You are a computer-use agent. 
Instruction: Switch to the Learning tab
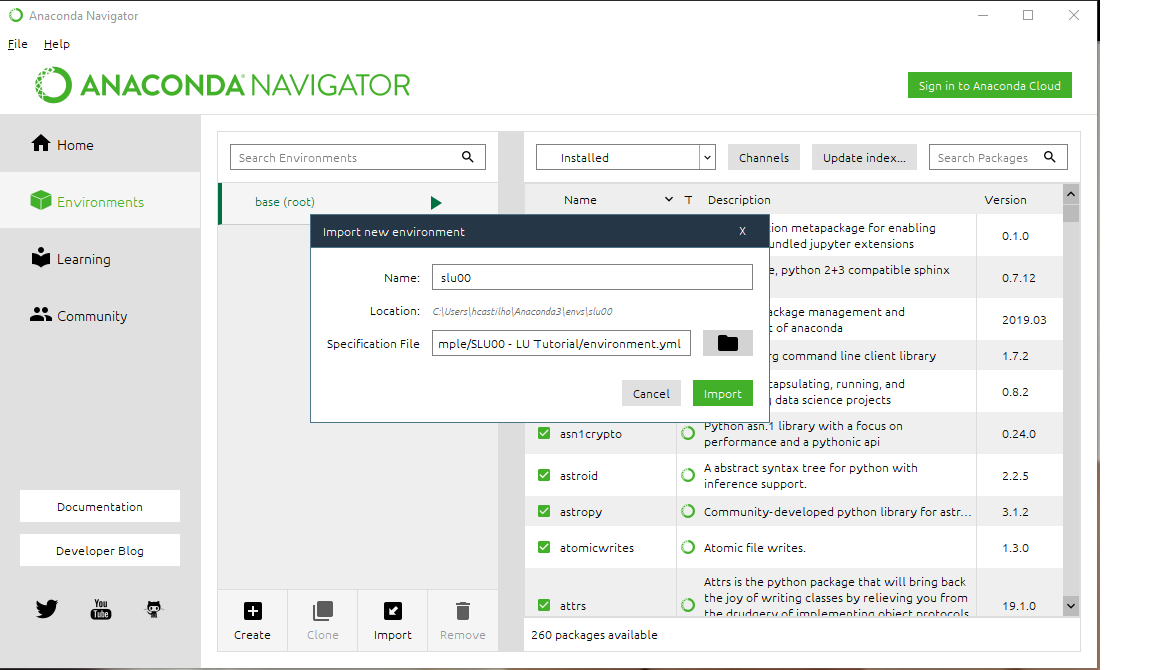pos(100,258)
